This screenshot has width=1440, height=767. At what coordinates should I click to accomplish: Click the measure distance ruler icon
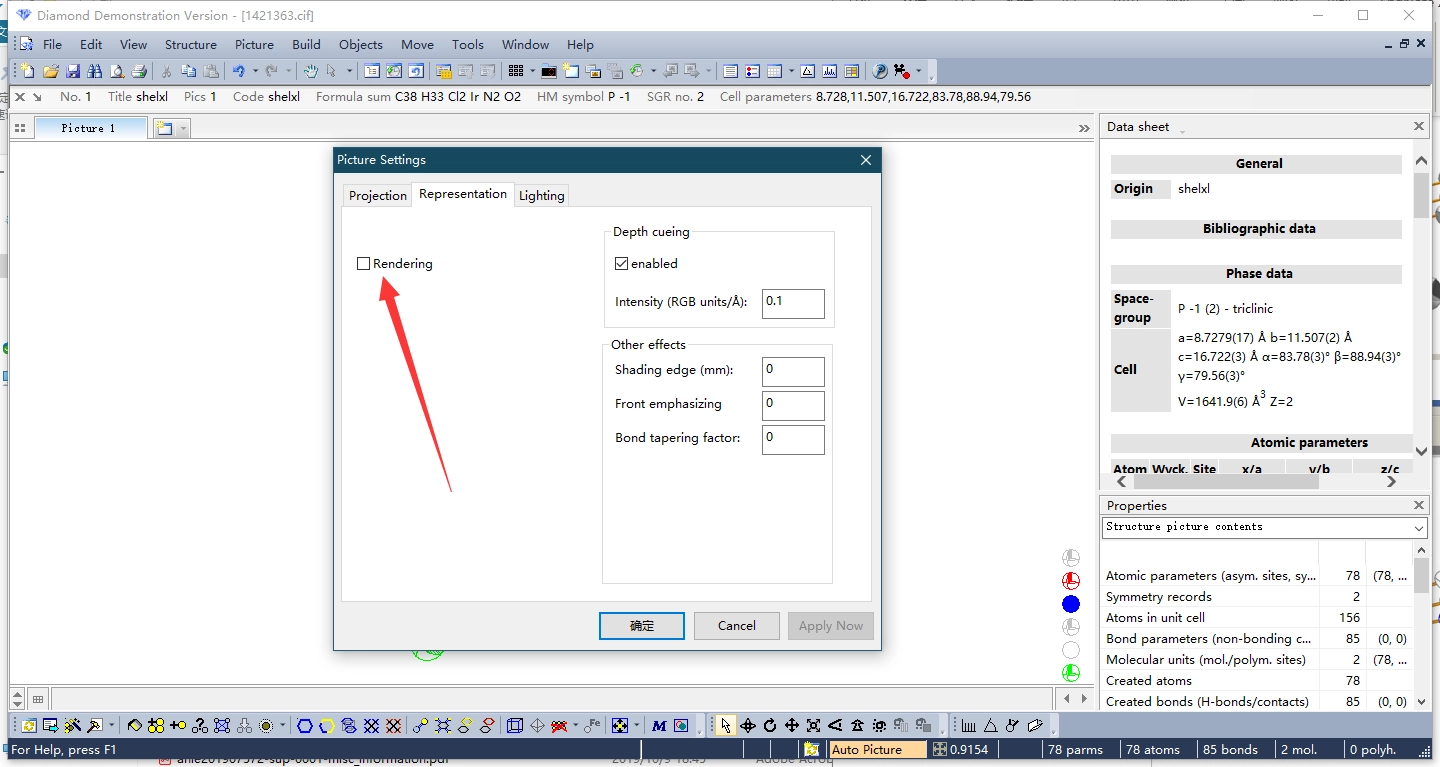[968, 726]
